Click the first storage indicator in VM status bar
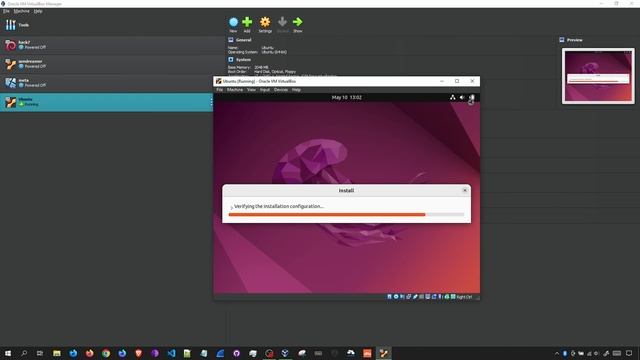The image size is (640, 360). click(389, 297)
